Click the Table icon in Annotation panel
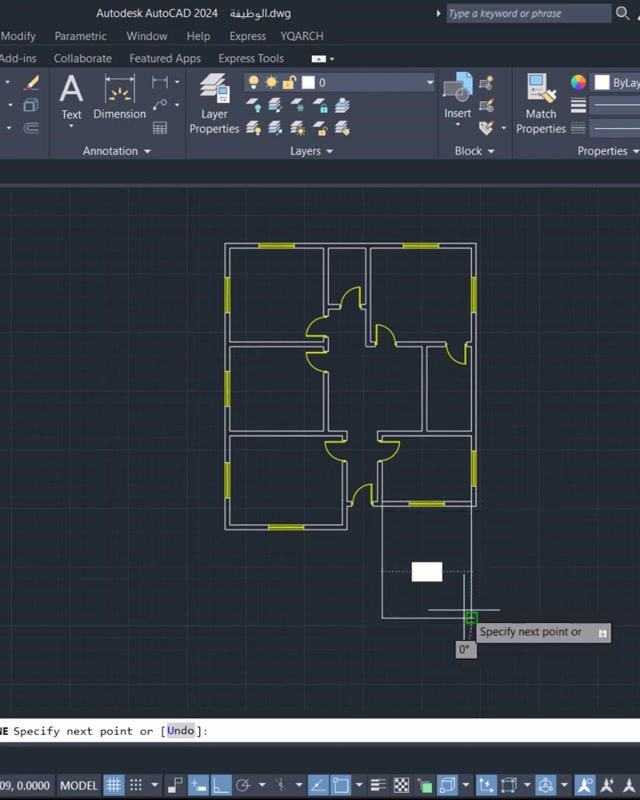640x800 pixels. [x=160, y=128]
